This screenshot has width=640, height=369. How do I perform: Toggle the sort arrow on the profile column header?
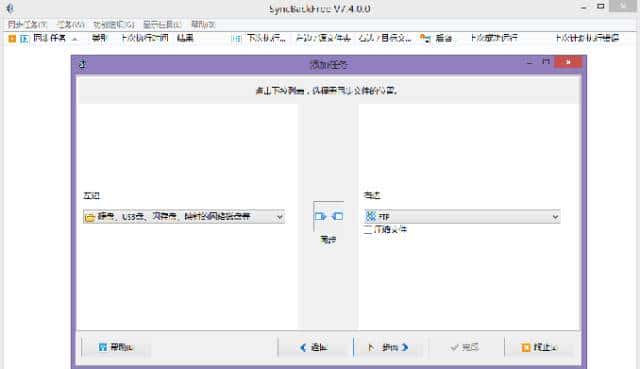[75, 39]
